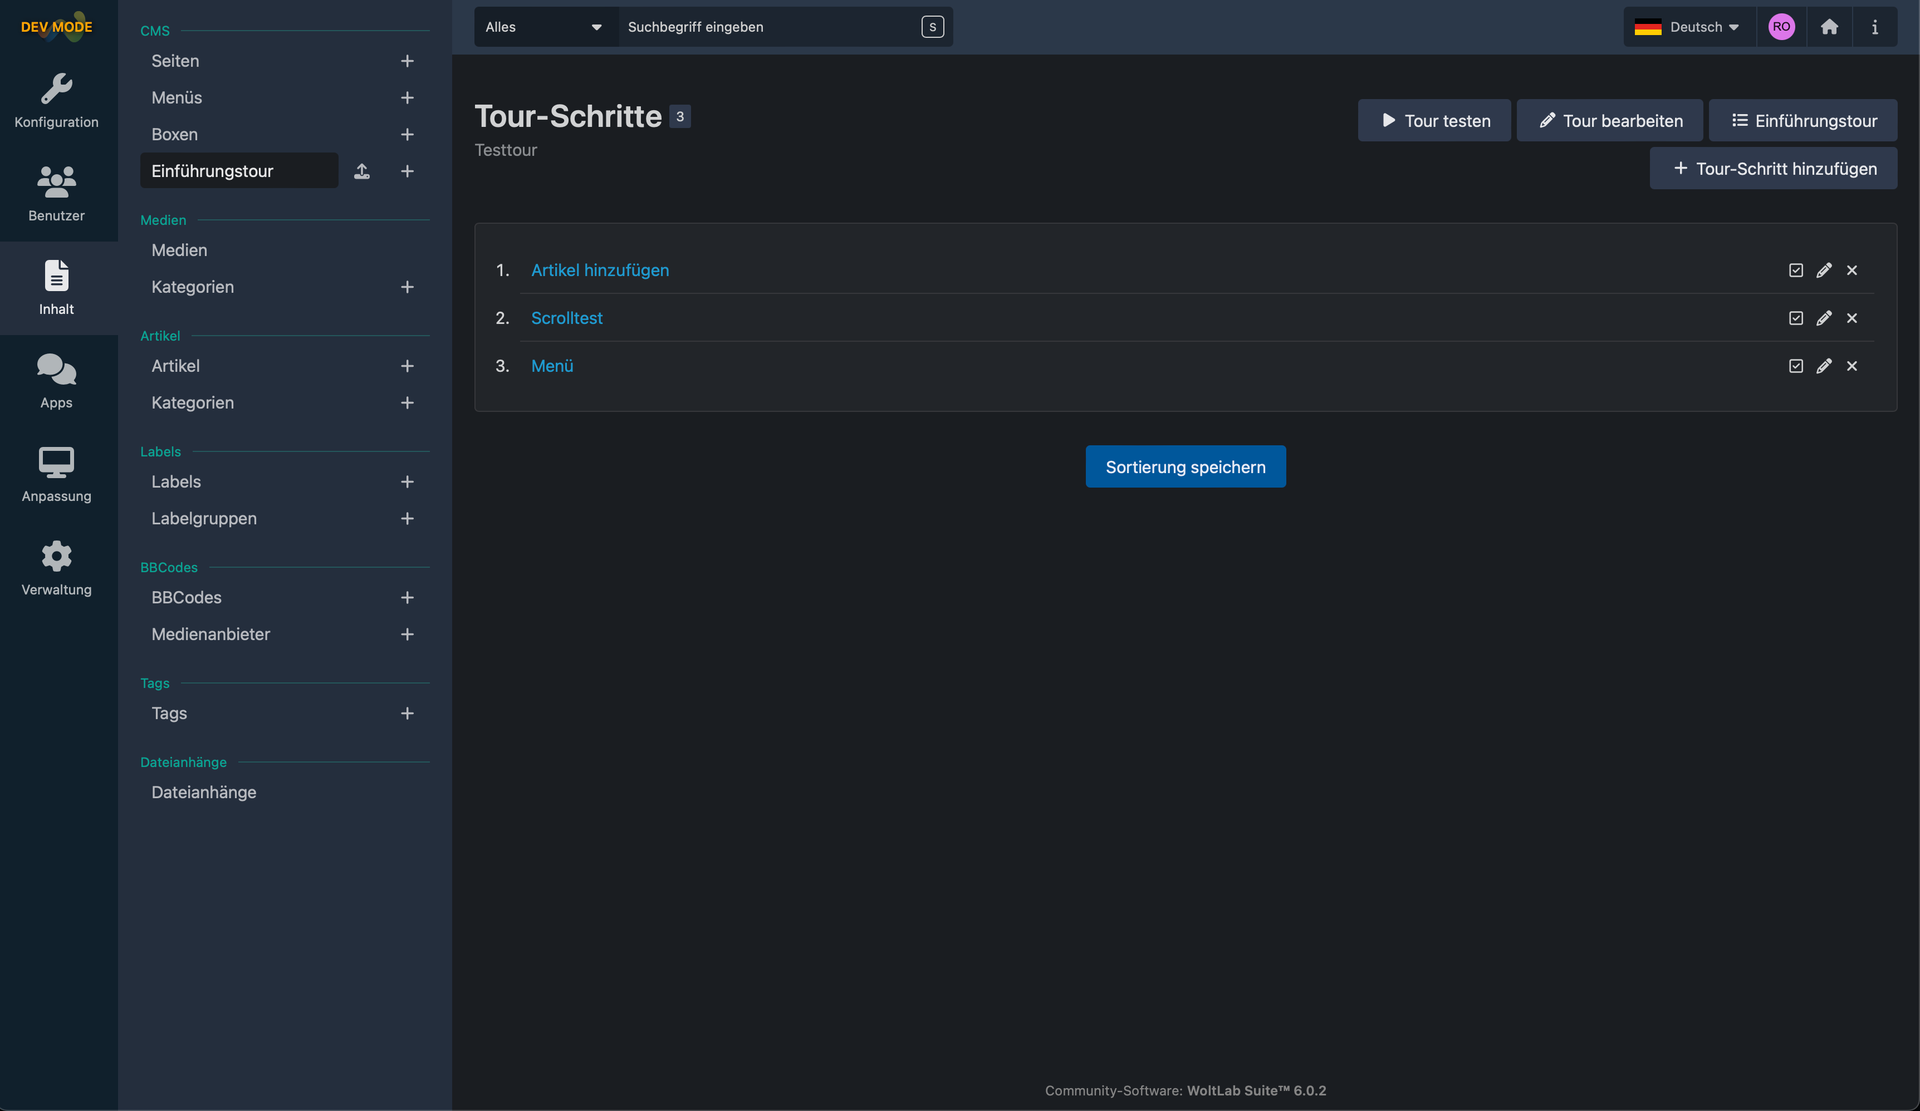
Task: Select Labelgruppen in the sidebar menu
Action: tap(204, 518)
